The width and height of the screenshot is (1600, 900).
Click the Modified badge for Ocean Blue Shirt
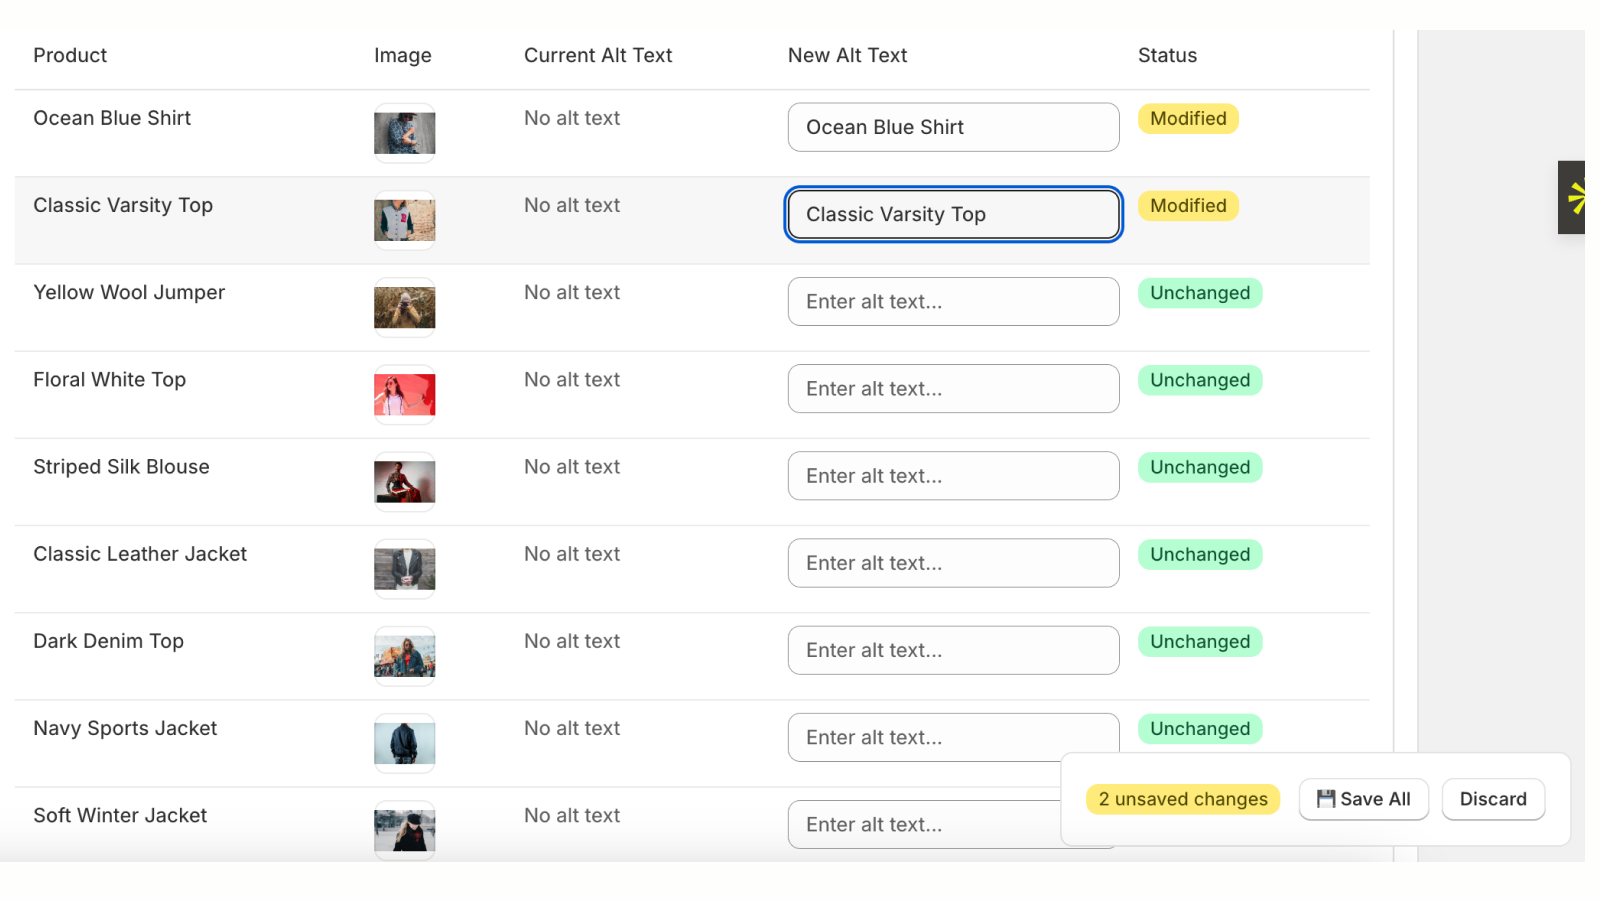[1188, 119]
